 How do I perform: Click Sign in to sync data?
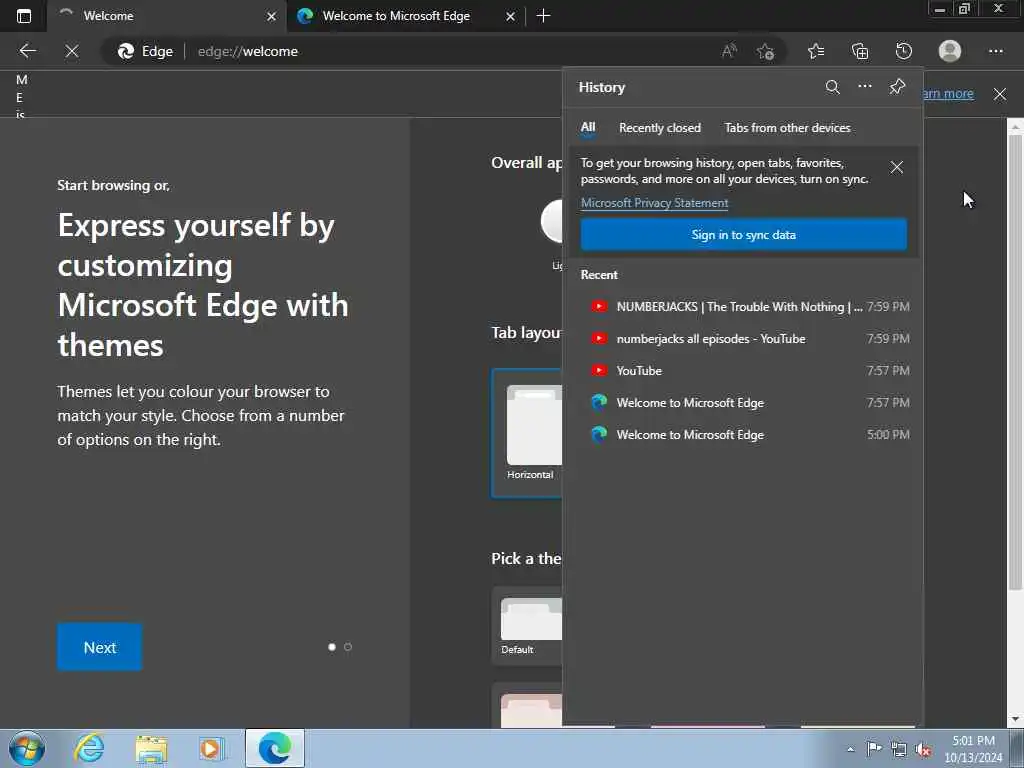(x=743, y=234)
